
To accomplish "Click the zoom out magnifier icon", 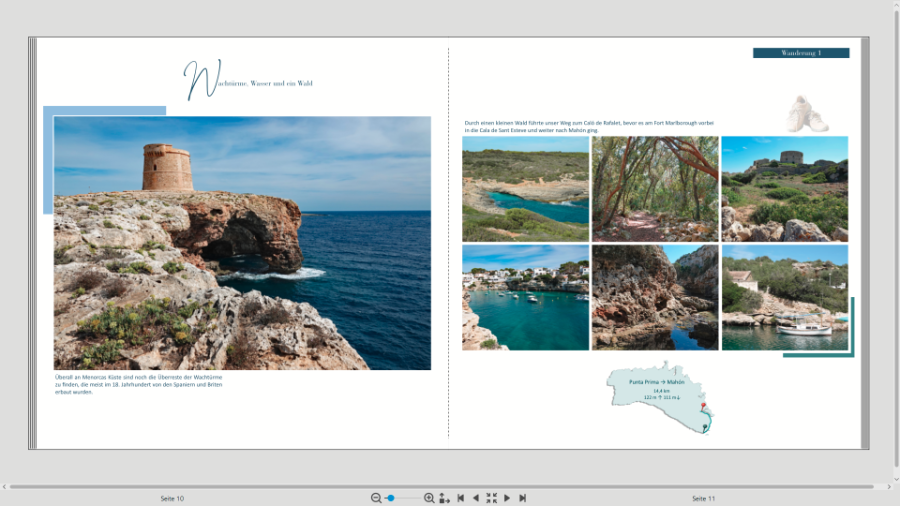I will pyautogui.click(x=376, y=498).
